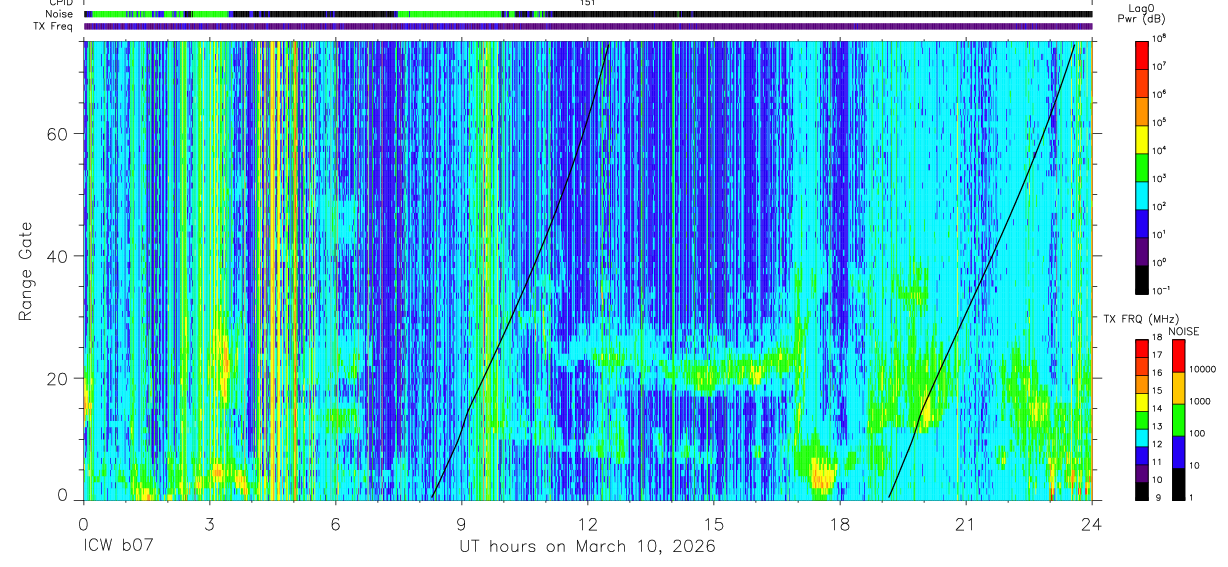
Task: Click UT hours tick label '15'
Action: tap(714, 524)
